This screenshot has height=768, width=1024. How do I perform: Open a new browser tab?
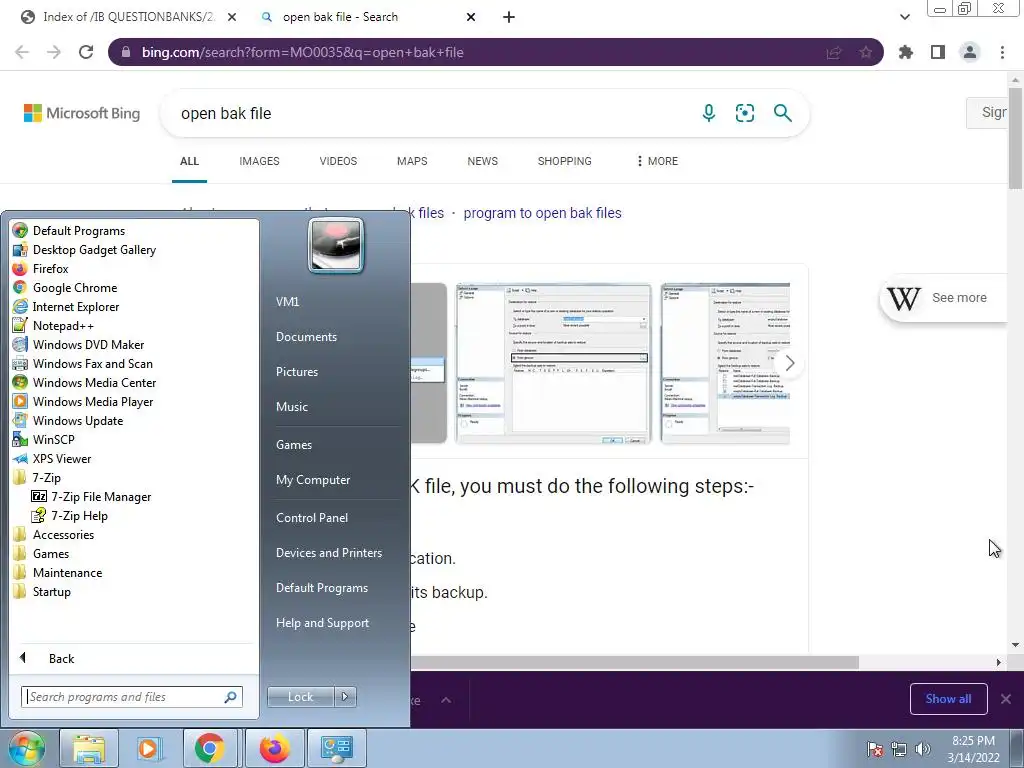[x=509, y=17]
